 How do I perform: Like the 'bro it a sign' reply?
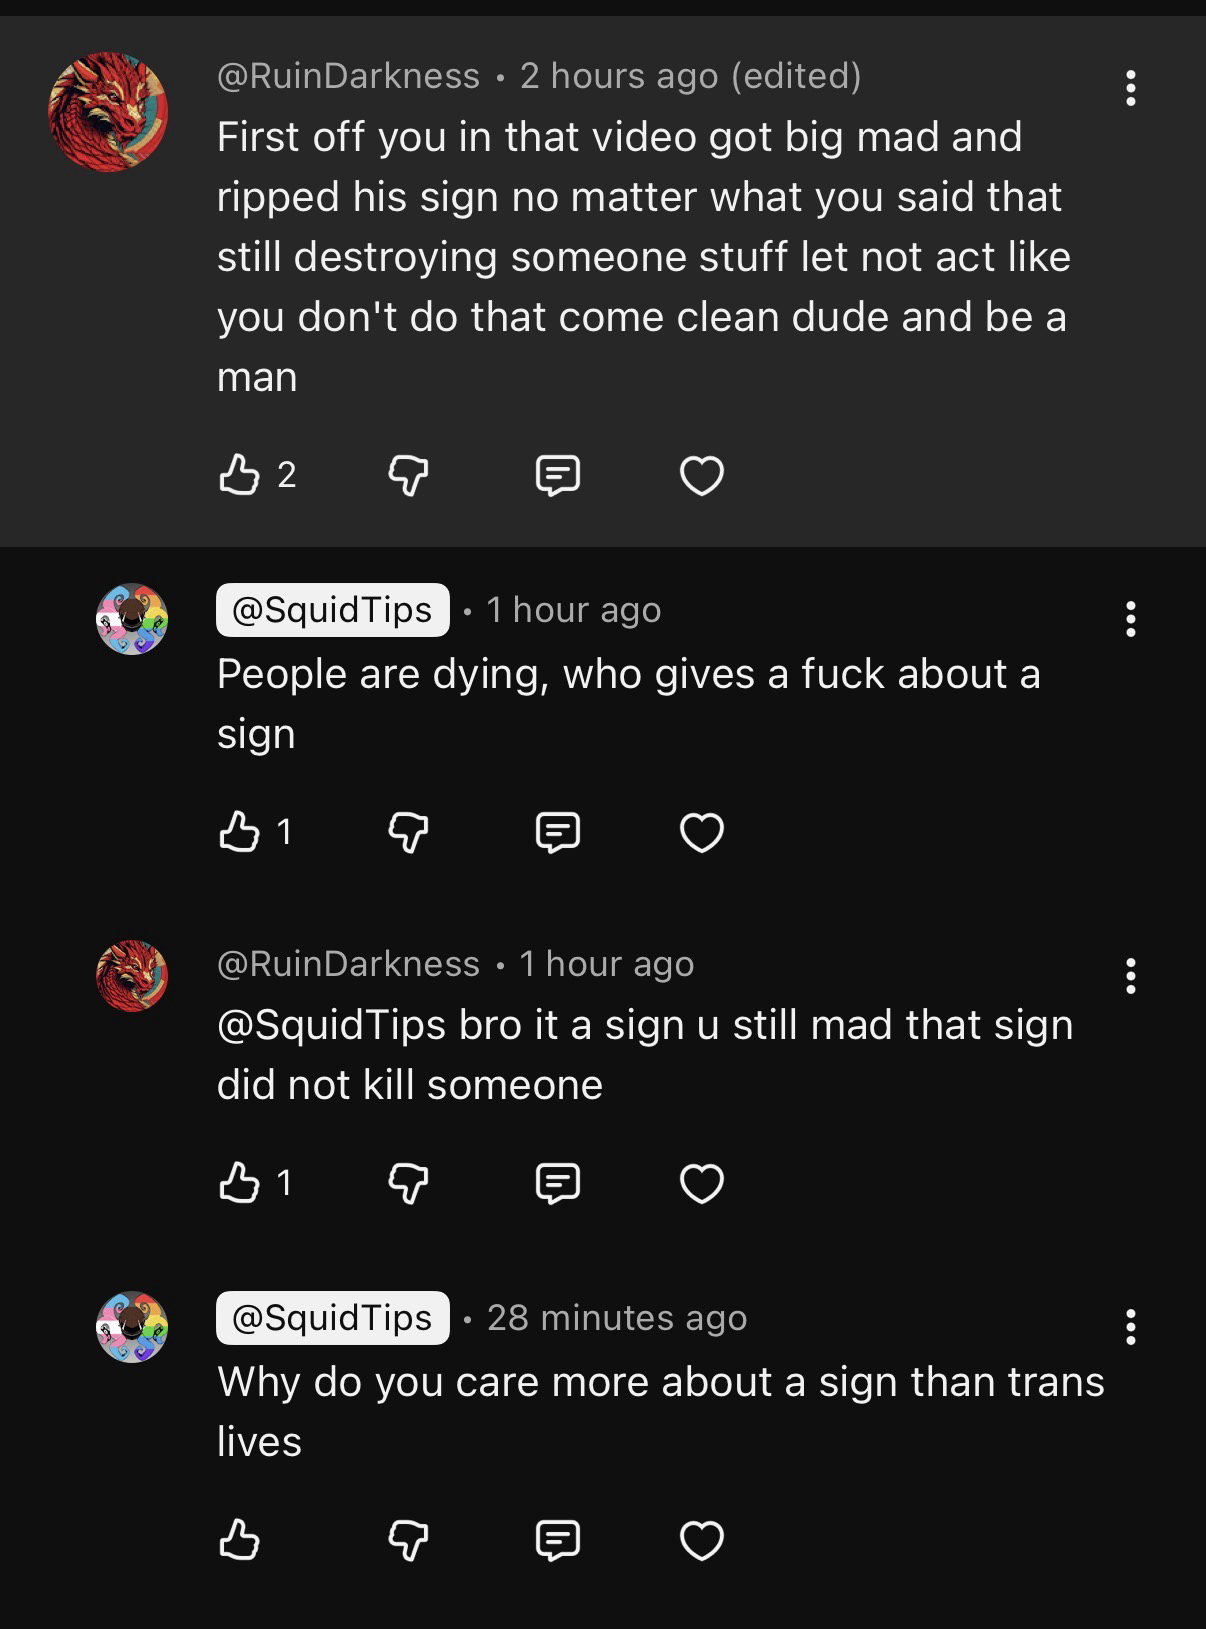(239, 1183)
